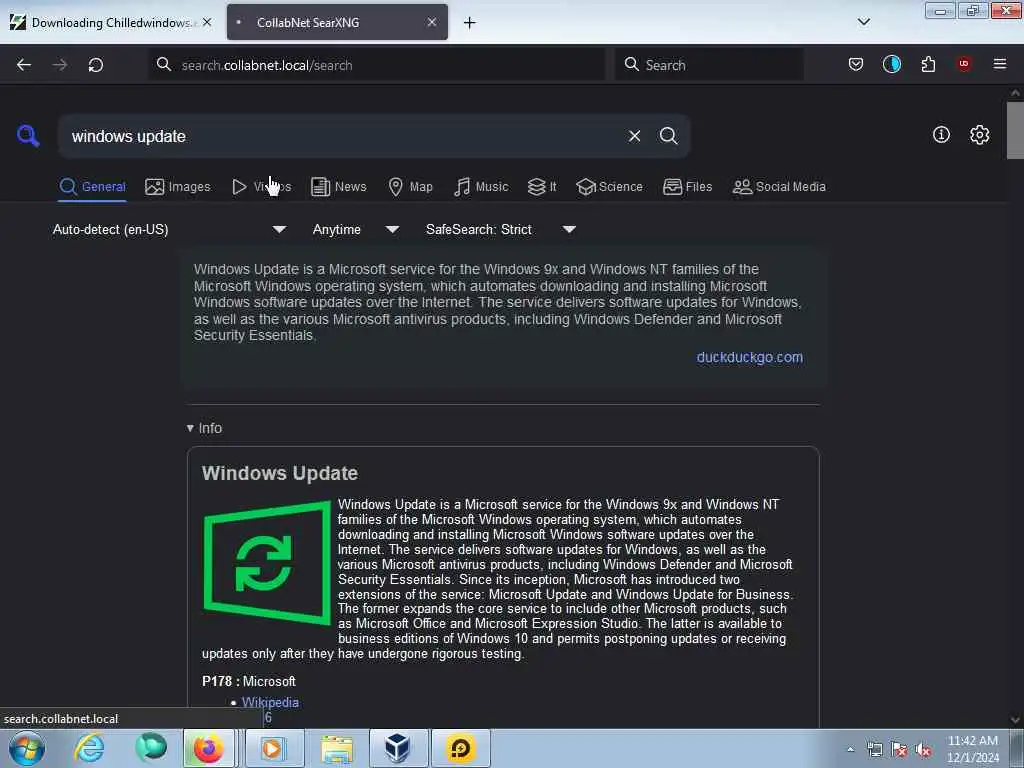
Task: Click the SearXNG magnifier logo
Action: pos(28,136)
